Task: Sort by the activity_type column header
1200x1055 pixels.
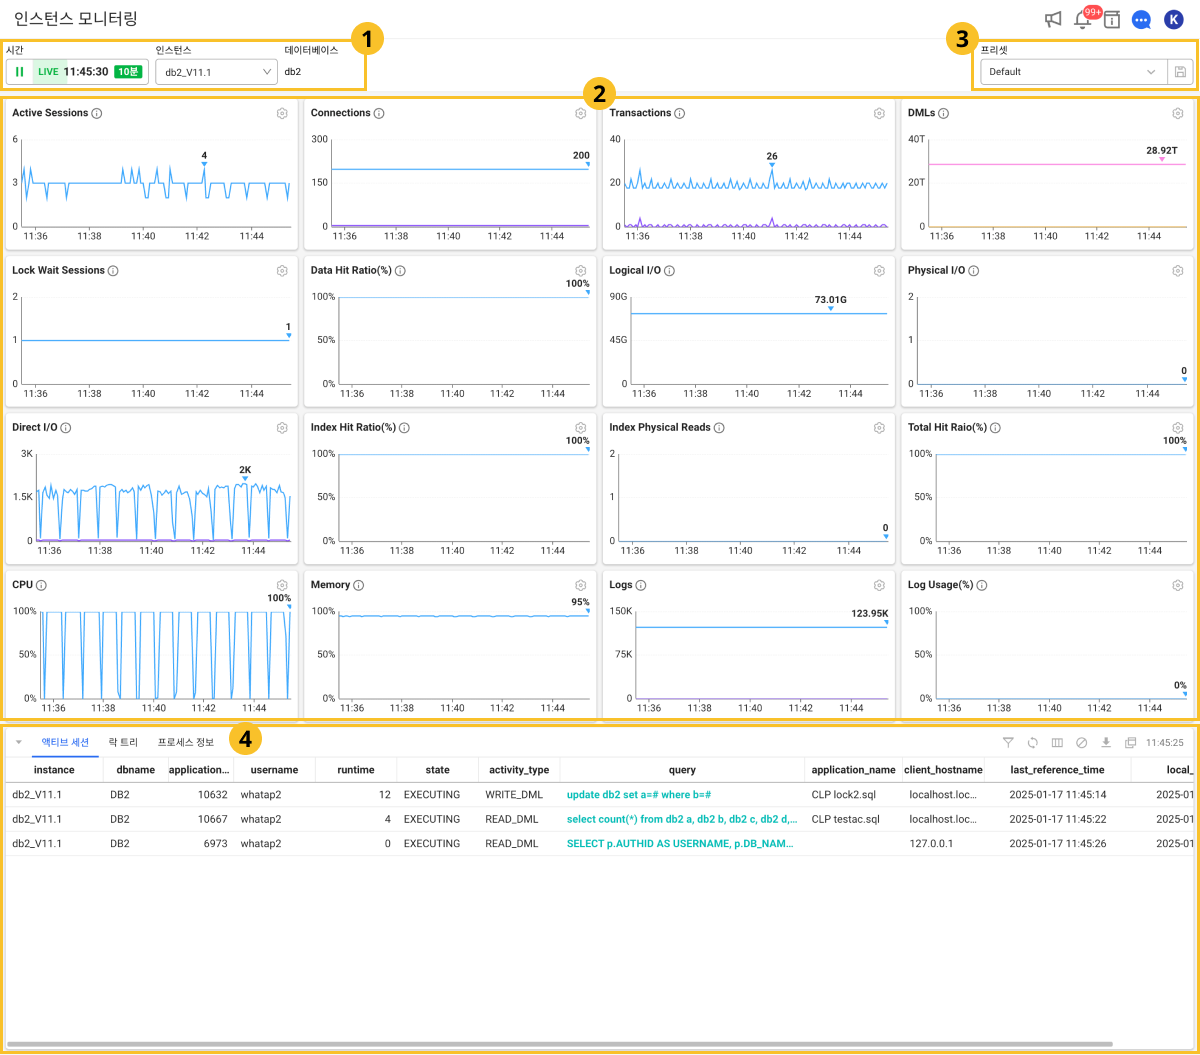Action: point(519,770)
